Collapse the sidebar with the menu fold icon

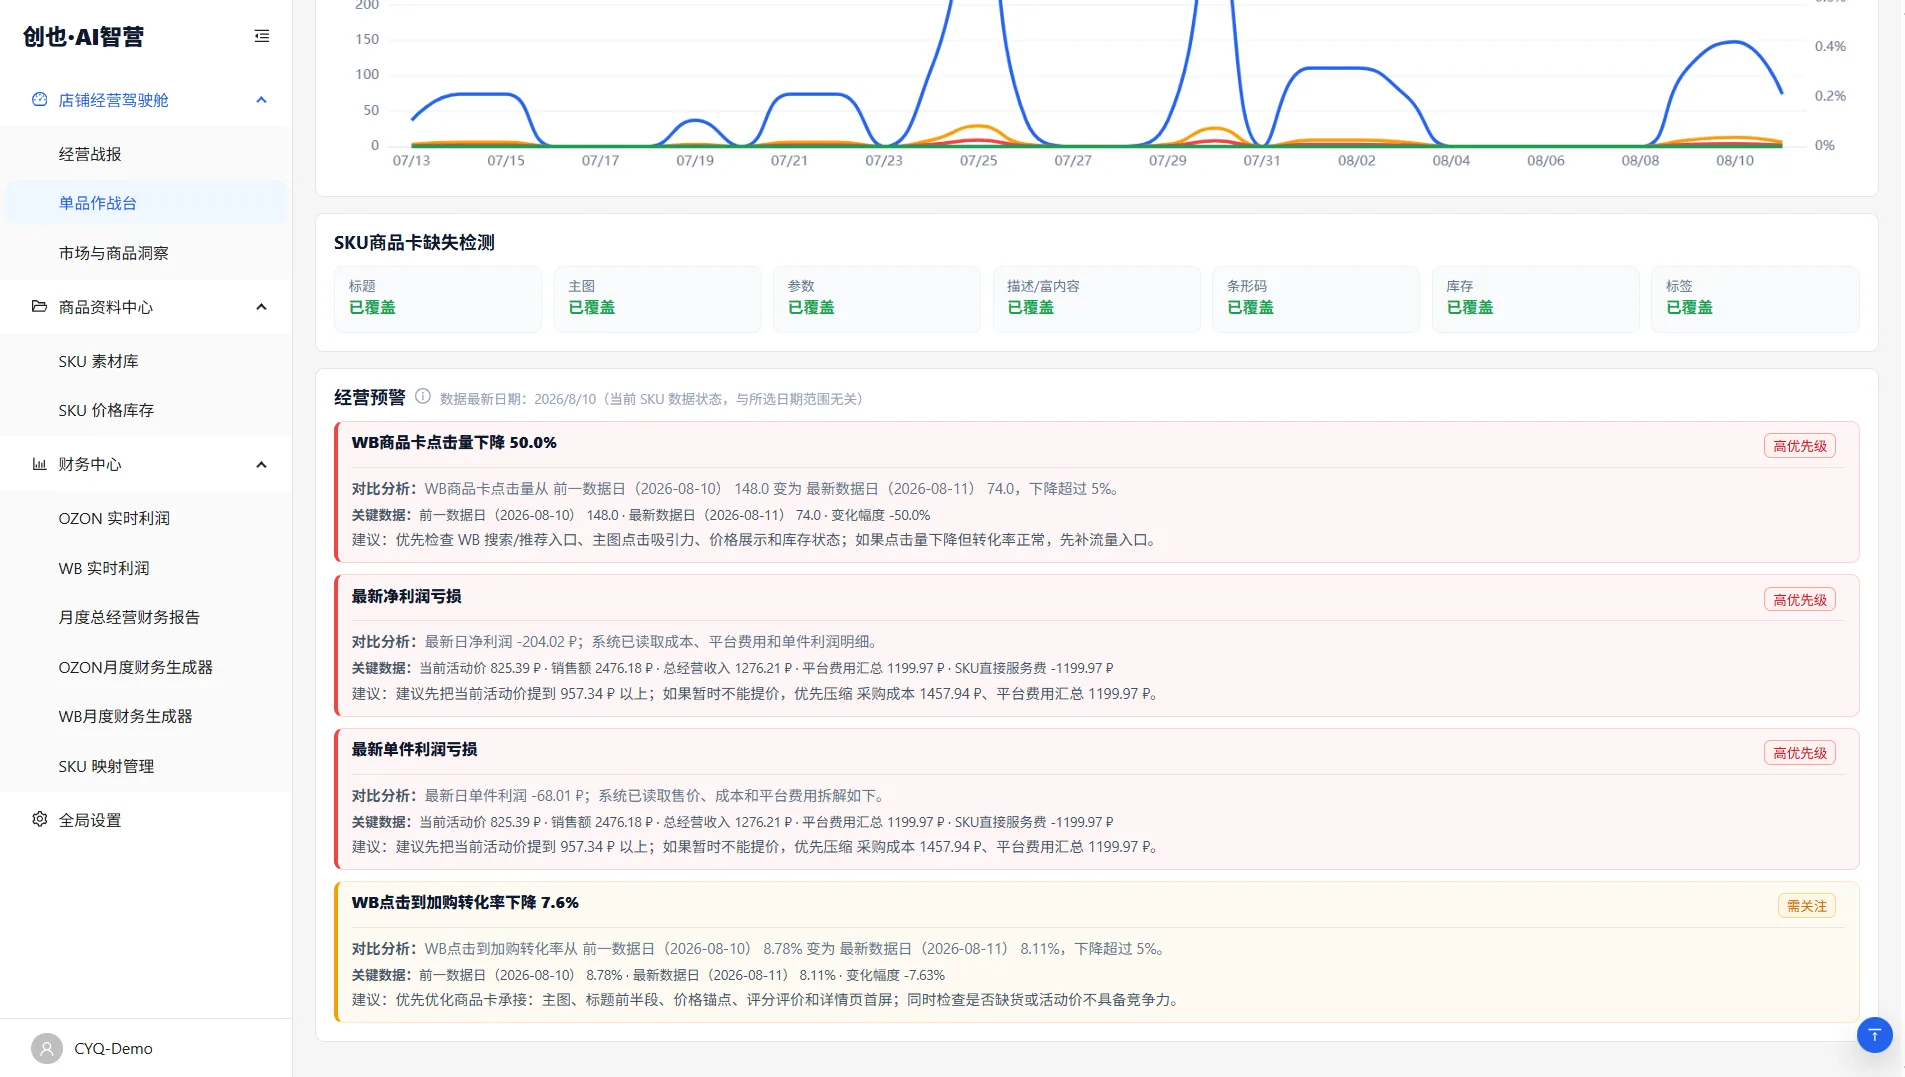262,36
